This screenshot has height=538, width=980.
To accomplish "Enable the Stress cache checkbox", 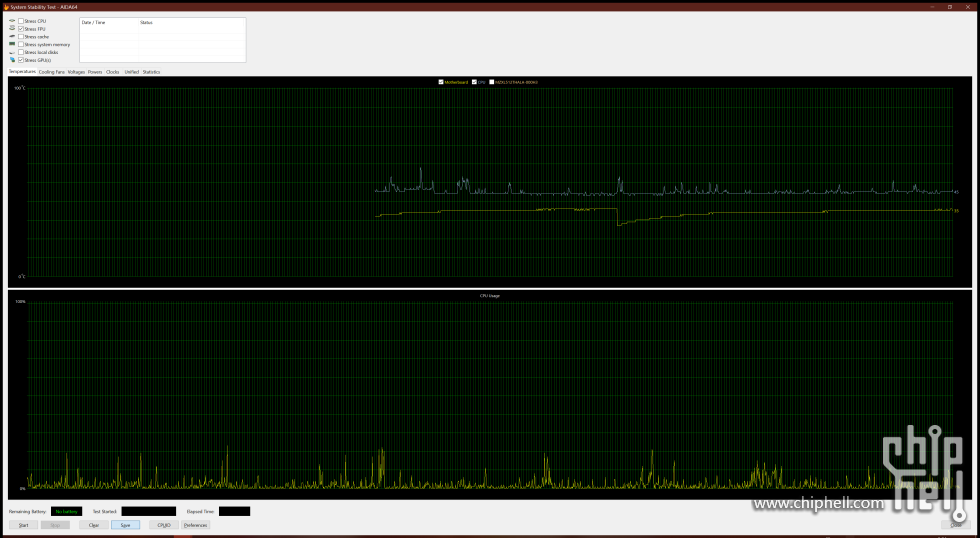I will coord(21,37).
